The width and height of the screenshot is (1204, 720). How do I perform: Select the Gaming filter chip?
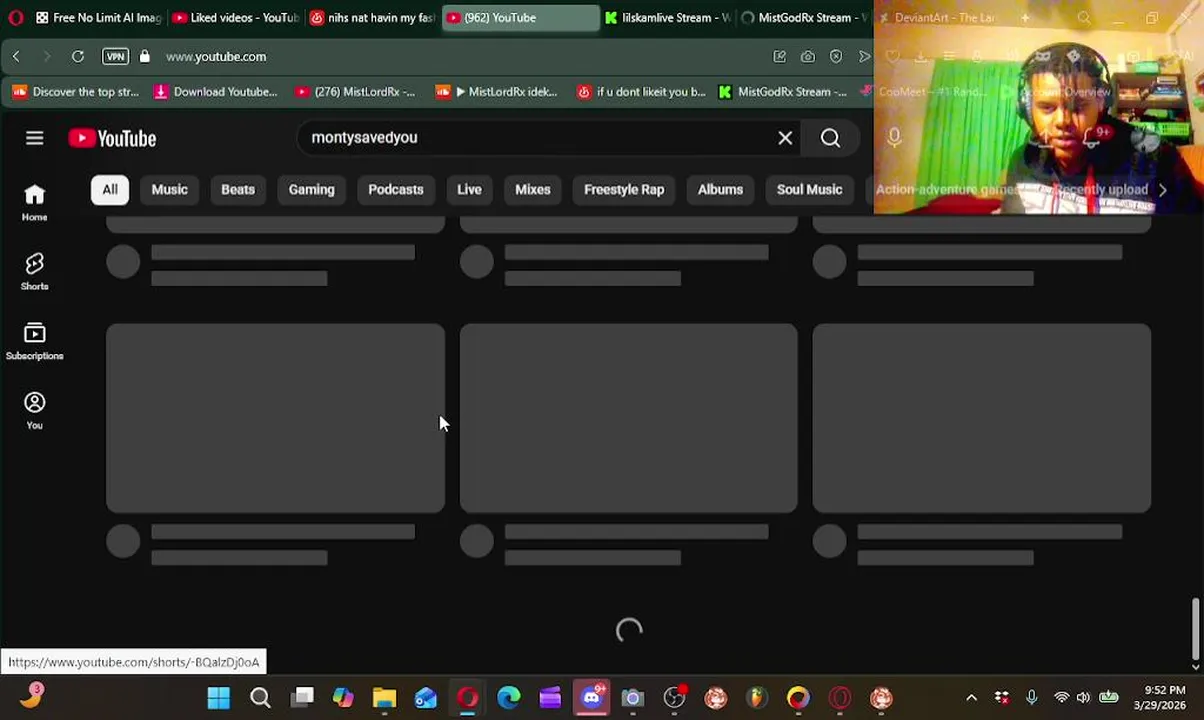tap(311, 189)
